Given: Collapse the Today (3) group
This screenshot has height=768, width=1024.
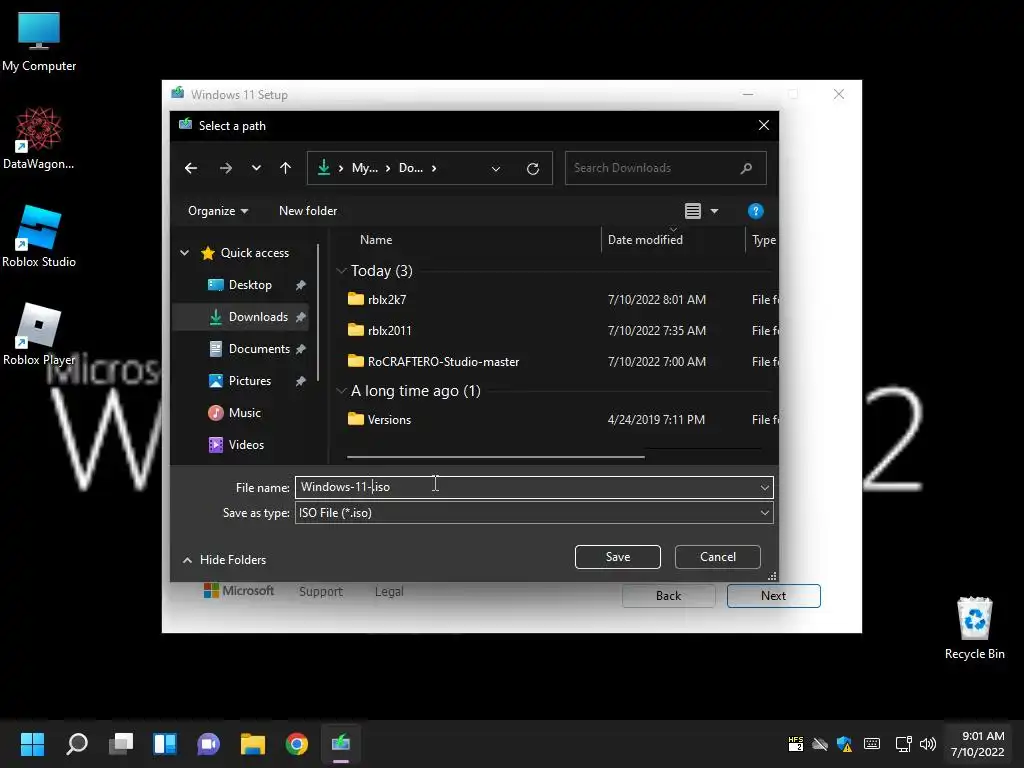Looking at the screenshot, I should [x=342, y=271].
